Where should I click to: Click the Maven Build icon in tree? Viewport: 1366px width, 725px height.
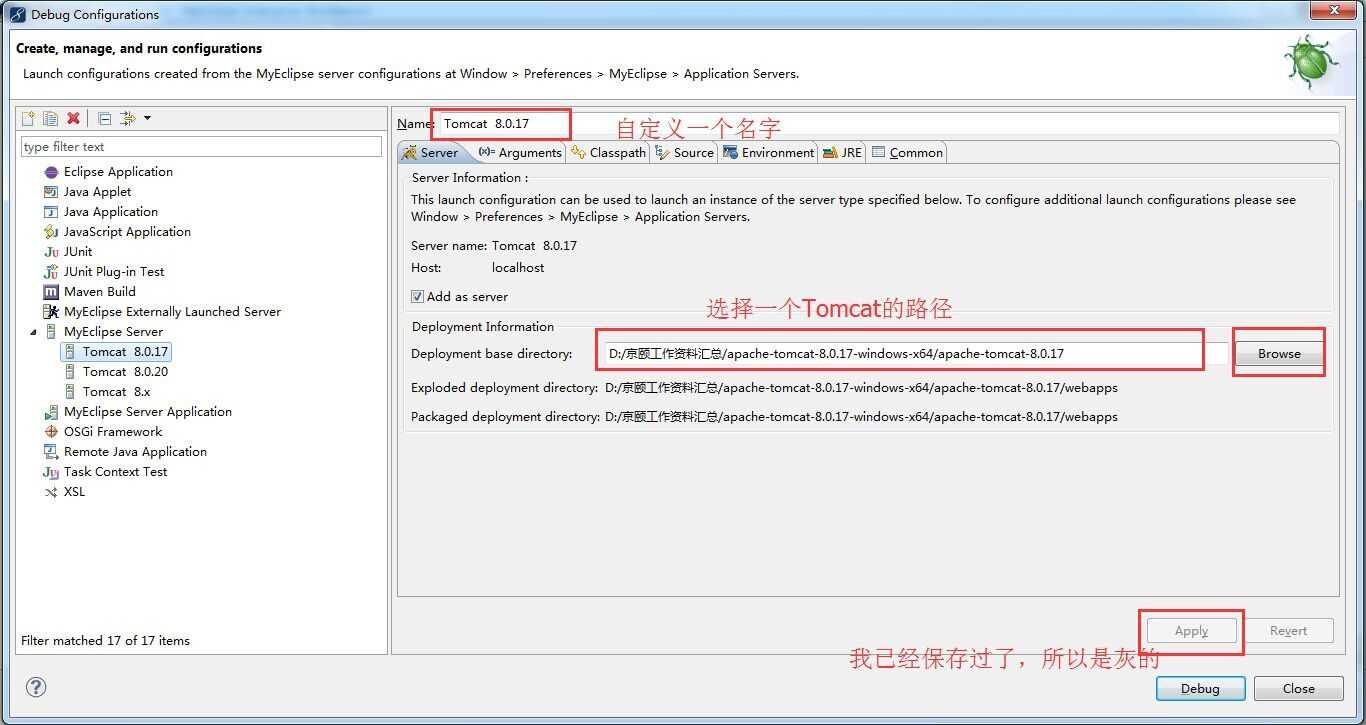[x=51, y=292]
